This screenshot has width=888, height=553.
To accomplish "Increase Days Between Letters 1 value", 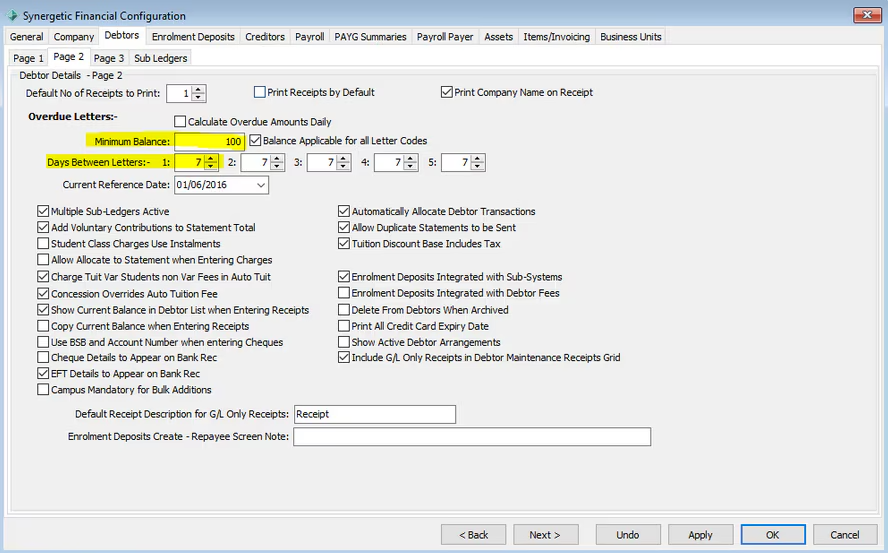I will pos(211,159).
